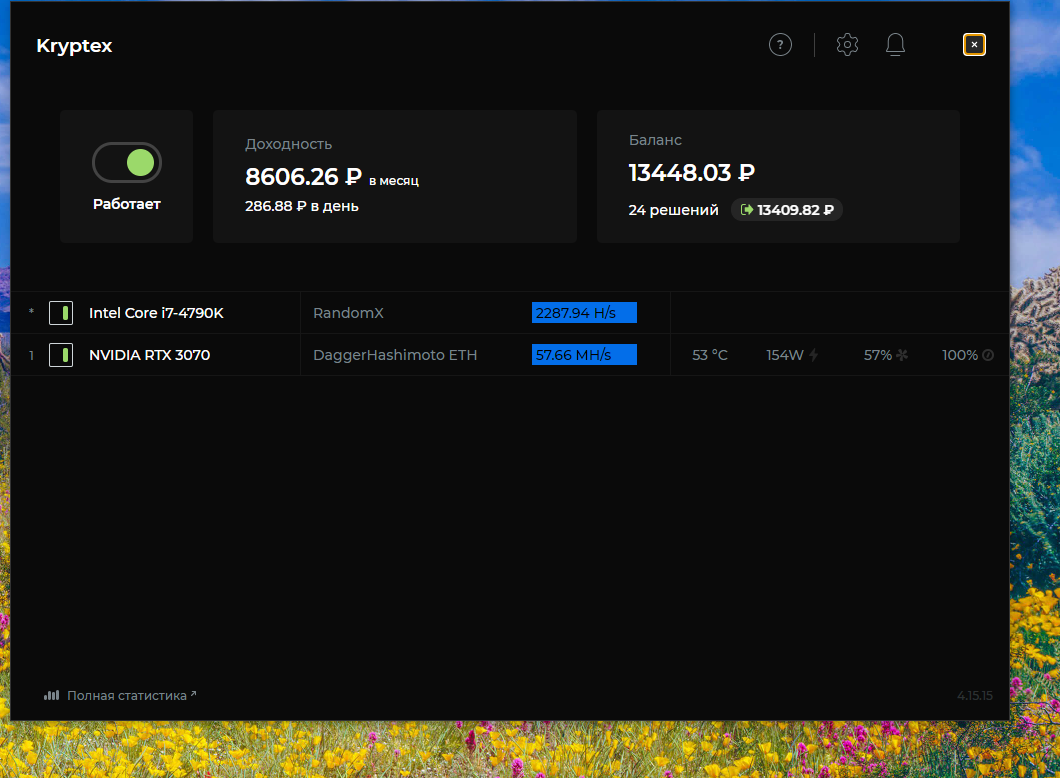
Task: Toggle Intel Core i7-4790K mining switch
Action: [x=61, y=313]
